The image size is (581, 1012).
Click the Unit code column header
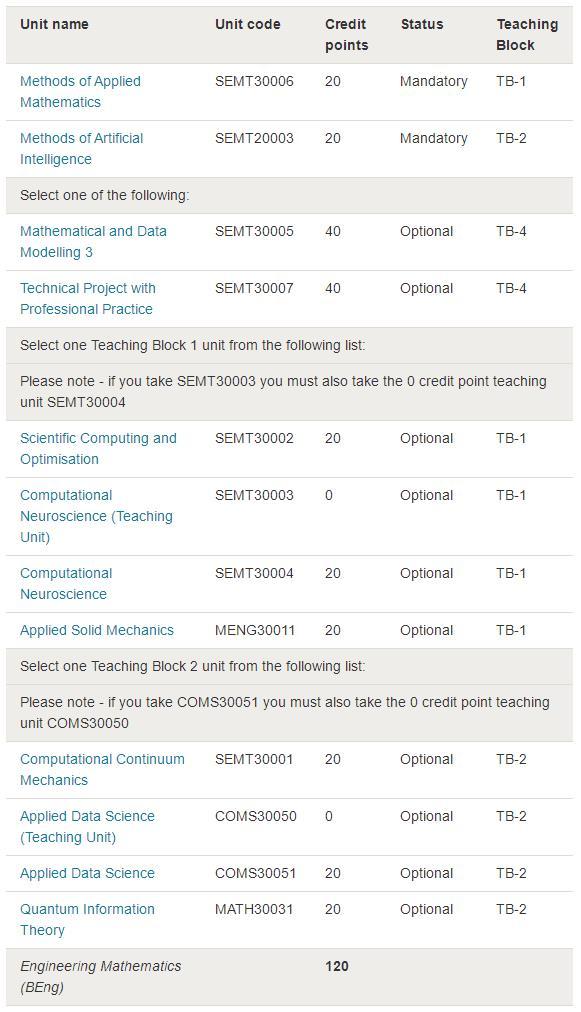tap(248, 25)
